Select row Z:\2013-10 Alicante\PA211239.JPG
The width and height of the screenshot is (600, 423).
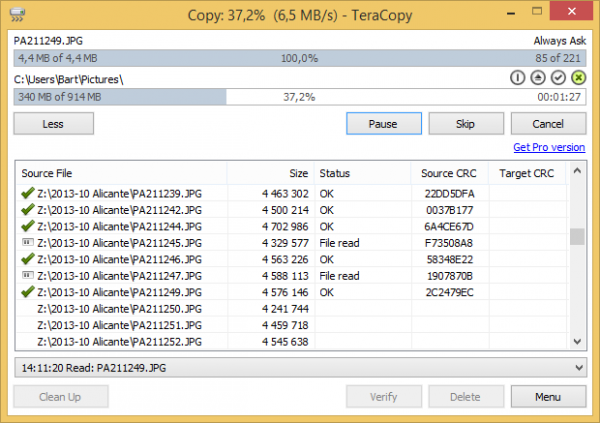(x=292, y=194)
